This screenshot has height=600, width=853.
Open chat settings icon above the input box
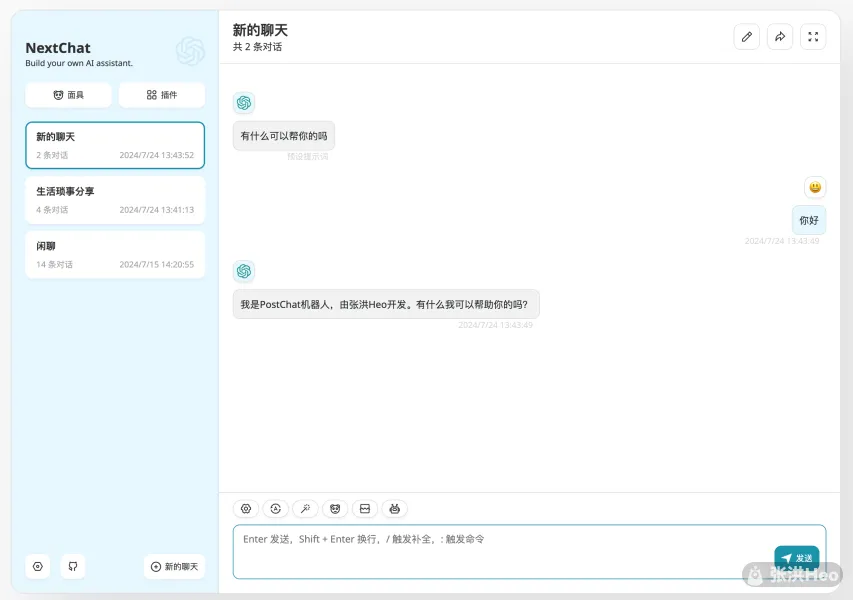246,509
